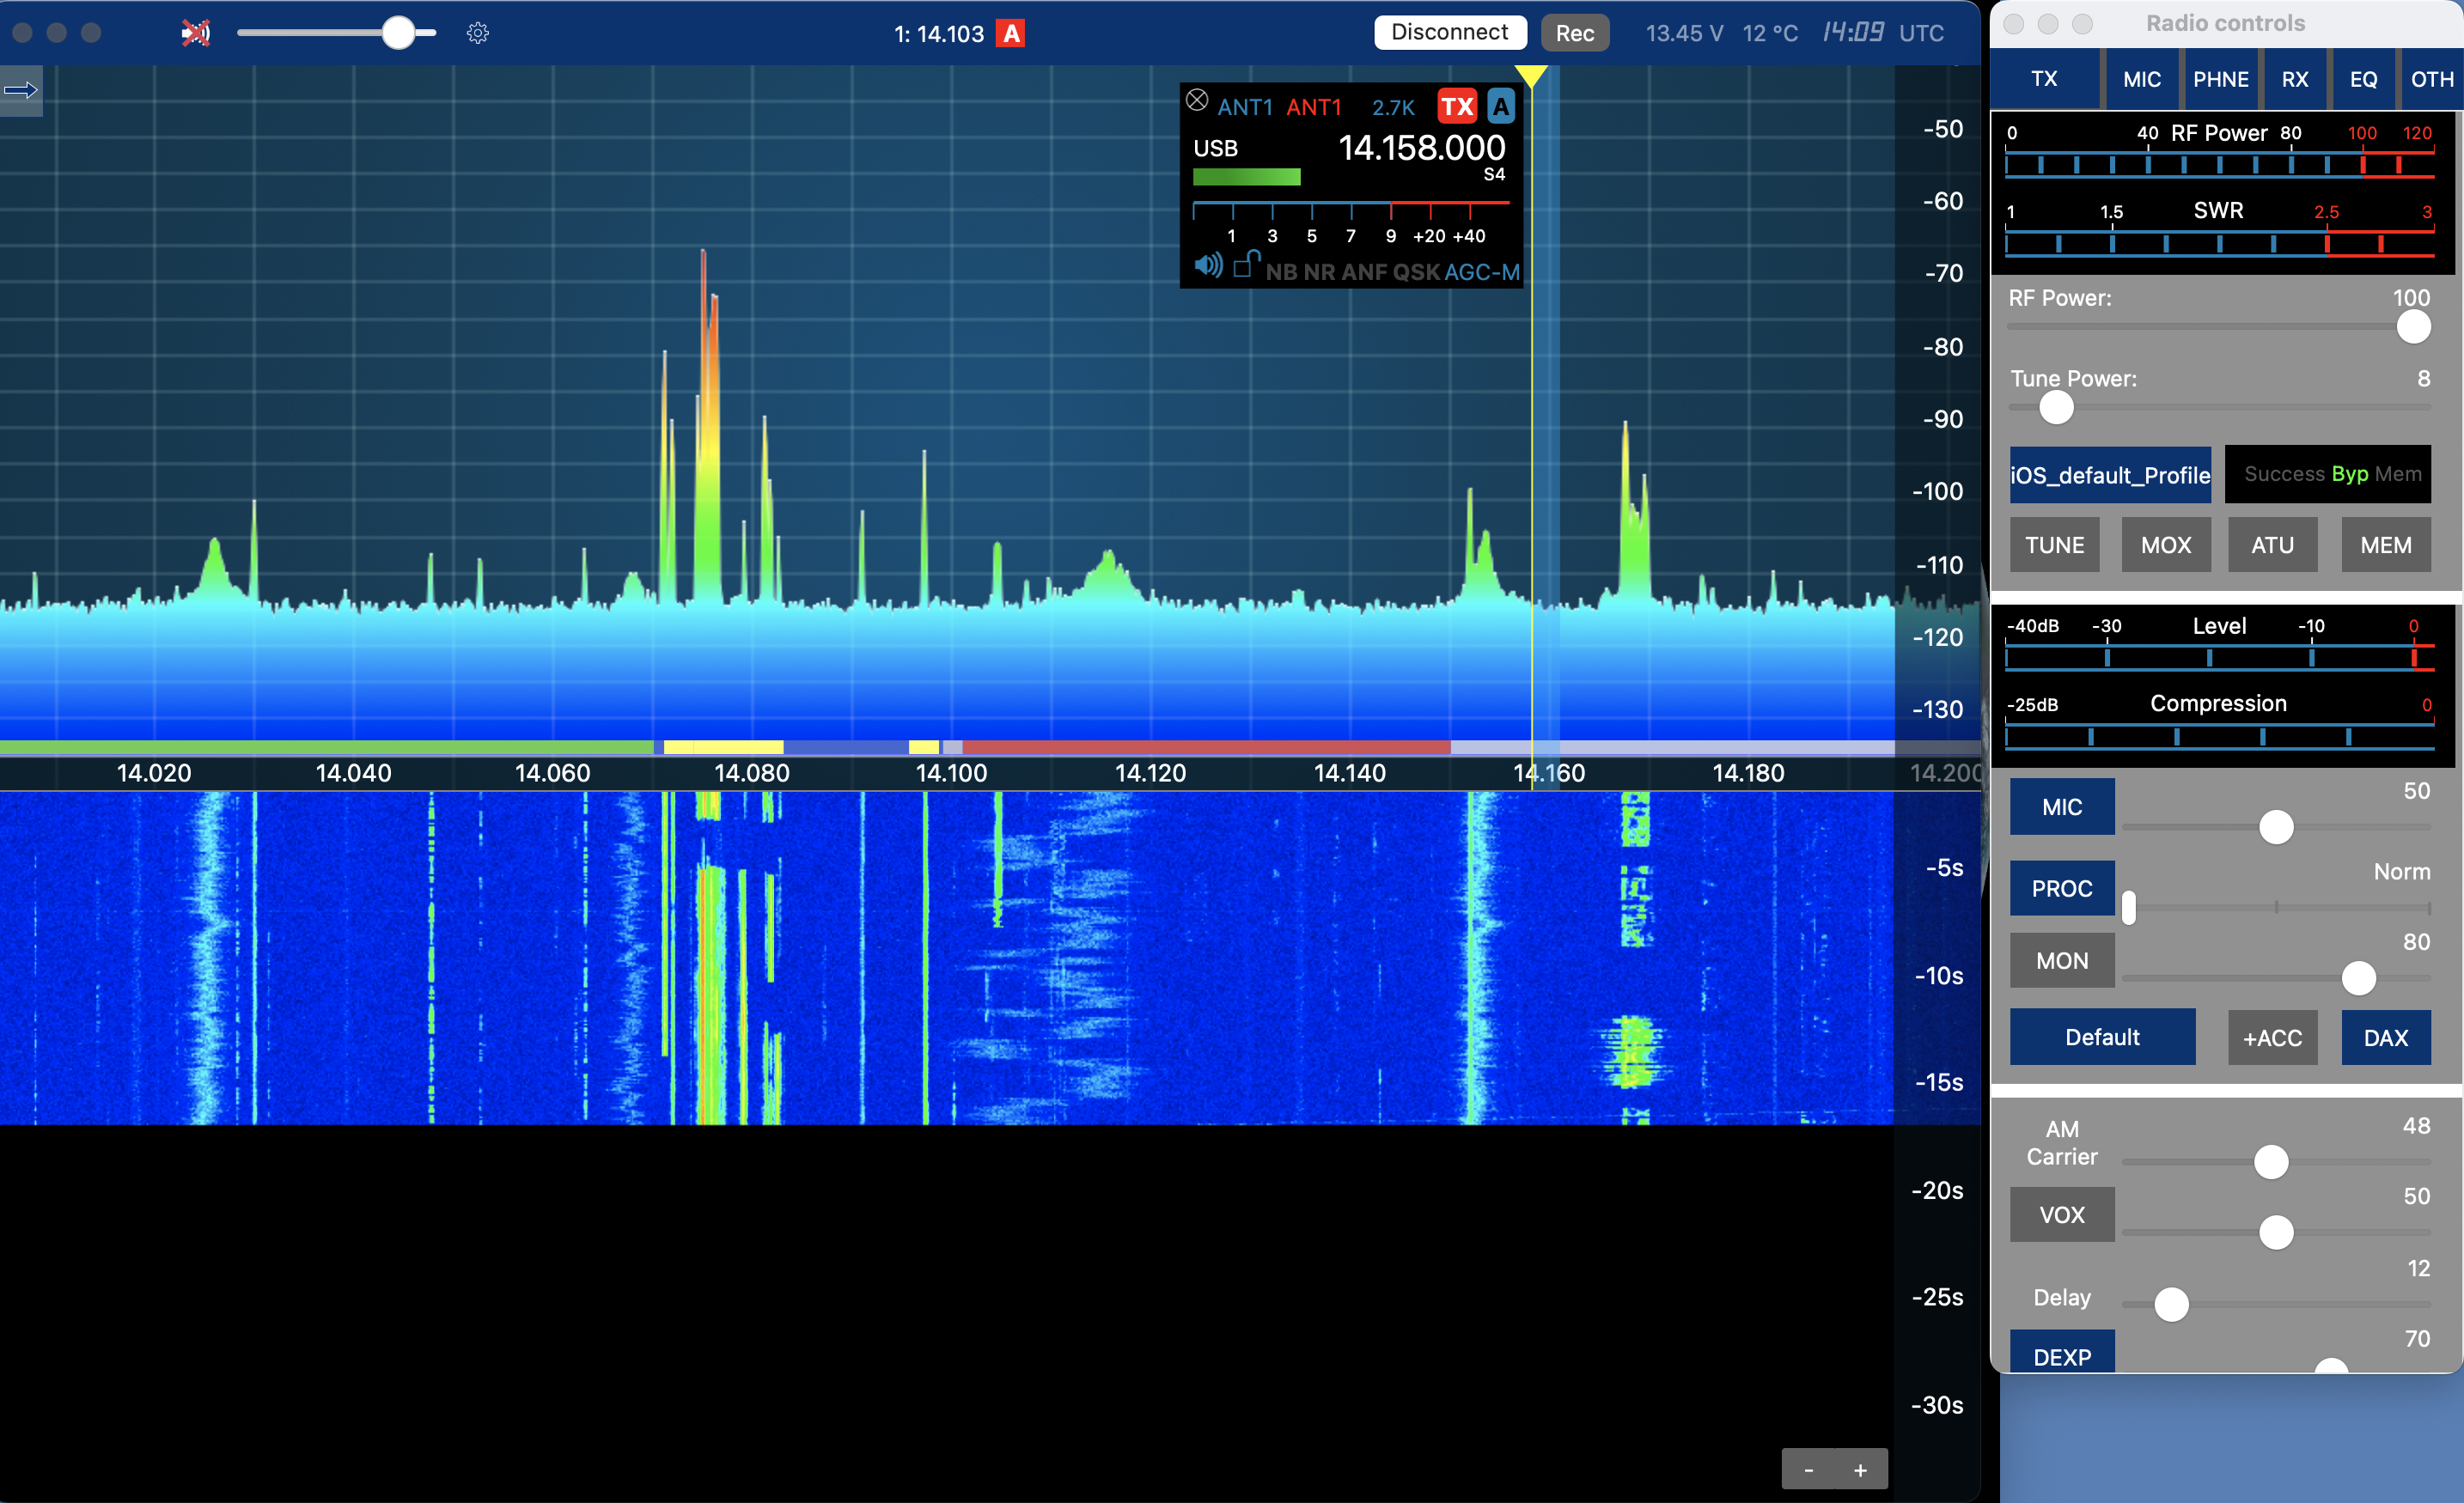2464x1503 pixels.
Task: Adjust the MON level slider
Action: (x=2276, y=978)
